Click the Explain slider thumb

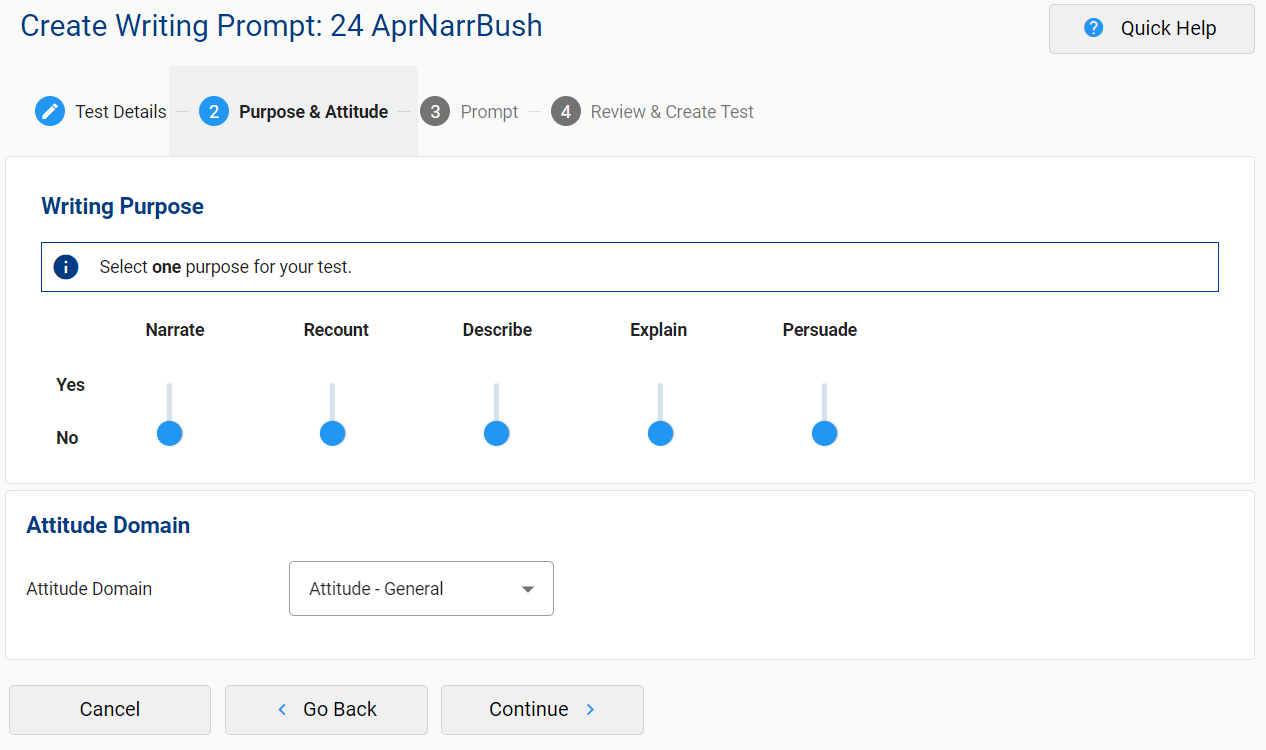pos(660,433)
